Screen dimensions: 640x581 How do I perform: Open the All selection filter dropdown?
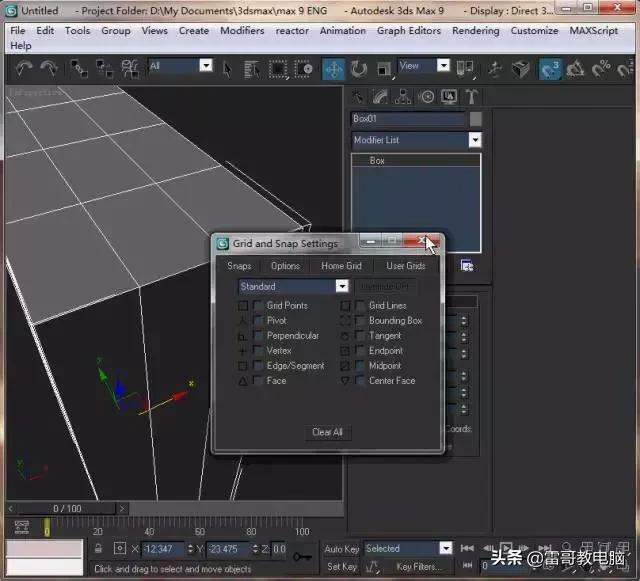pyautogui.click(x=180, y=66)
